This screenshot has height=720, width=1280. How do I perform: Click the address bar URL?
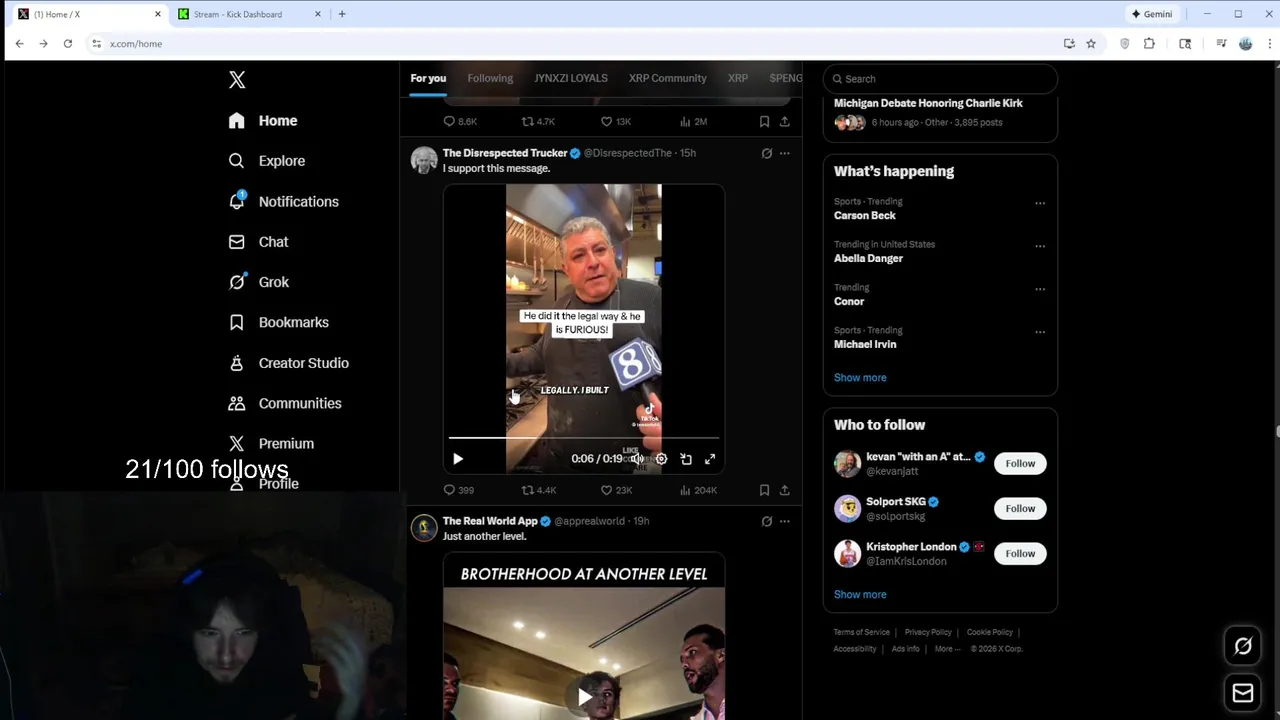(x=136, y=44)
